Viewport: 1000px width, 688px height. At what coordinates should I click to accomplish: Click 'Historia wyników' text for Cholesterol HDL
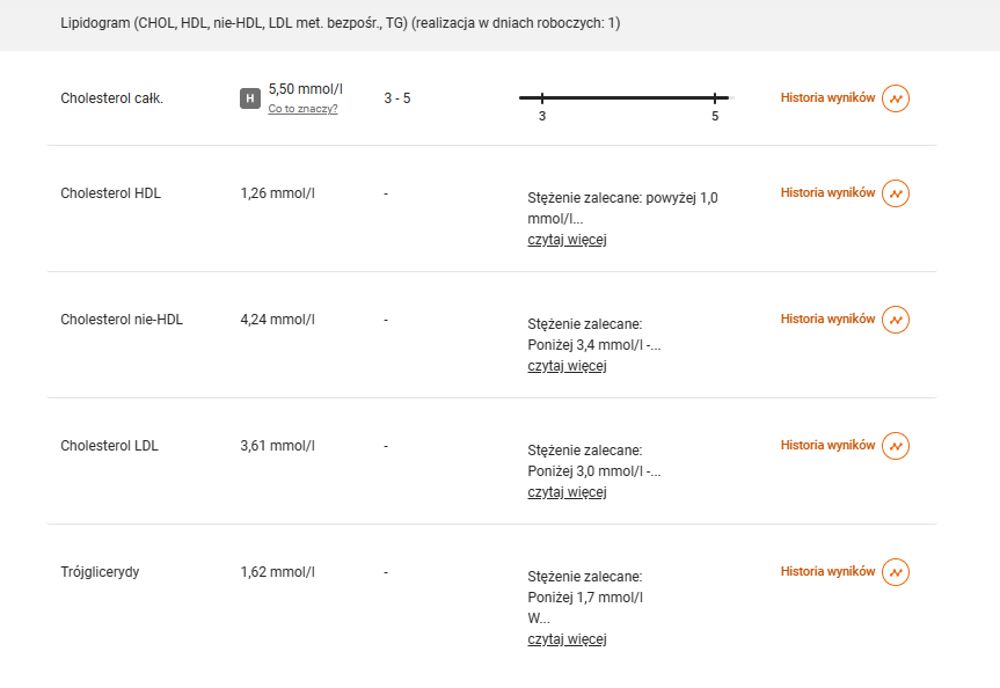[x=828, y=193]
